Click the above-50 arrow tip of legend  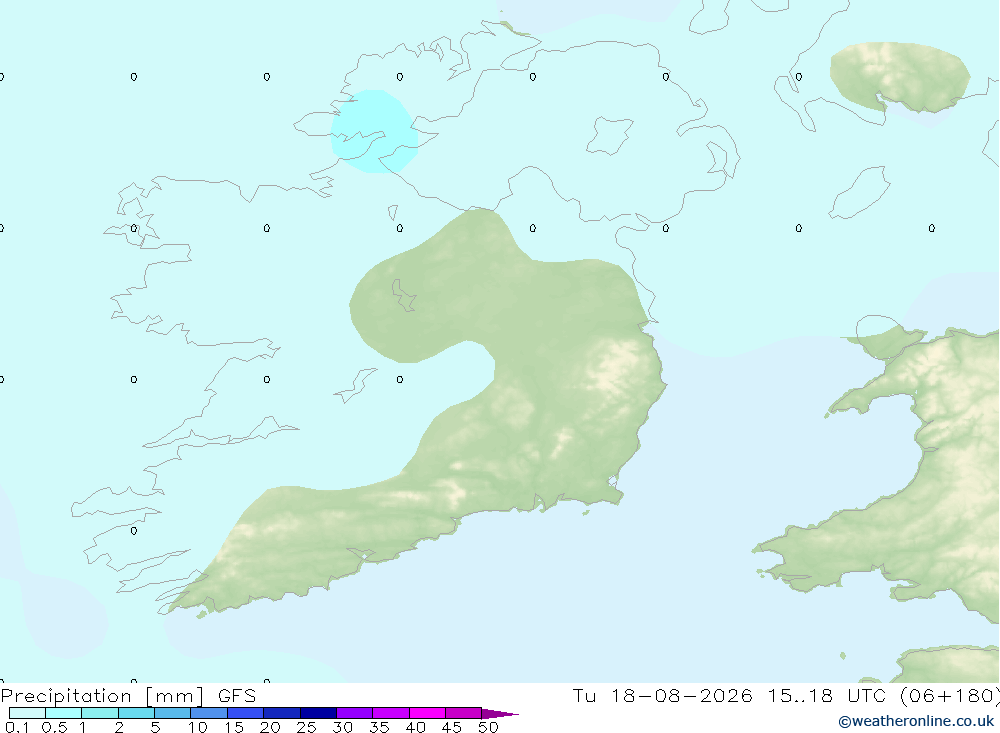(500, 714)
